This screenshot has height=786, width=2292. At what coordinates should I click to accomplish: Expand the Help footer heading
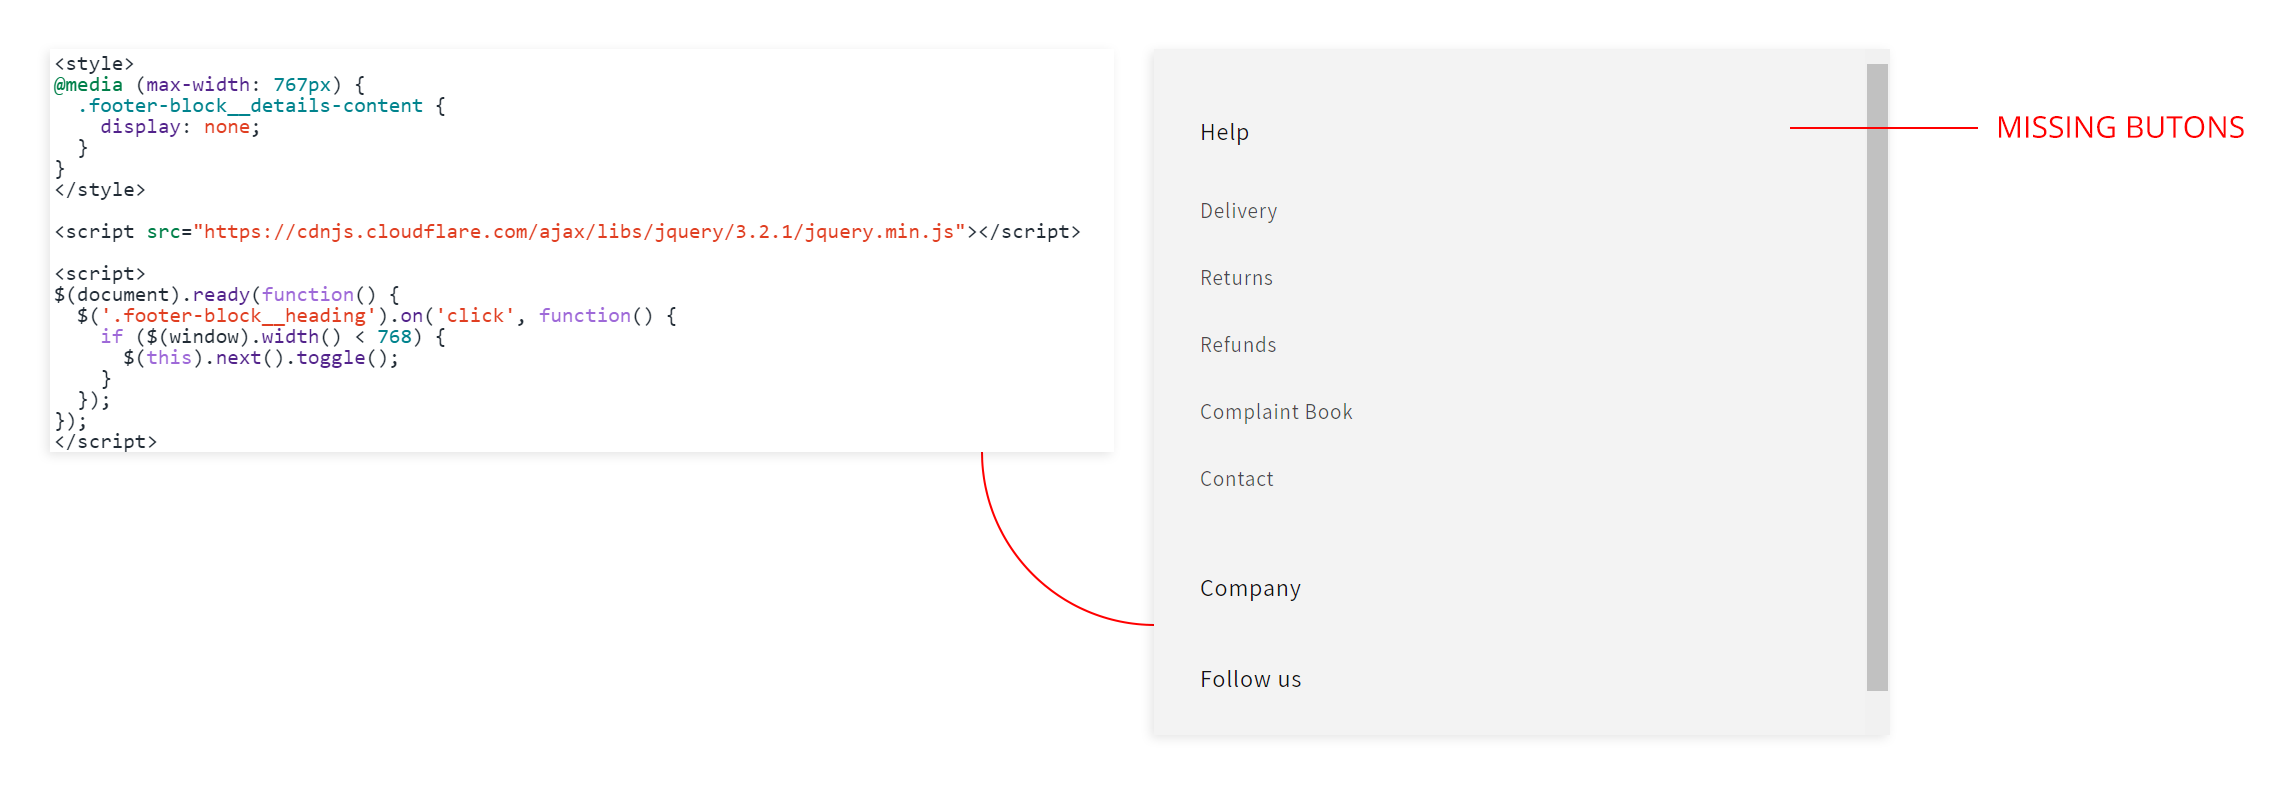[1224, 132]
